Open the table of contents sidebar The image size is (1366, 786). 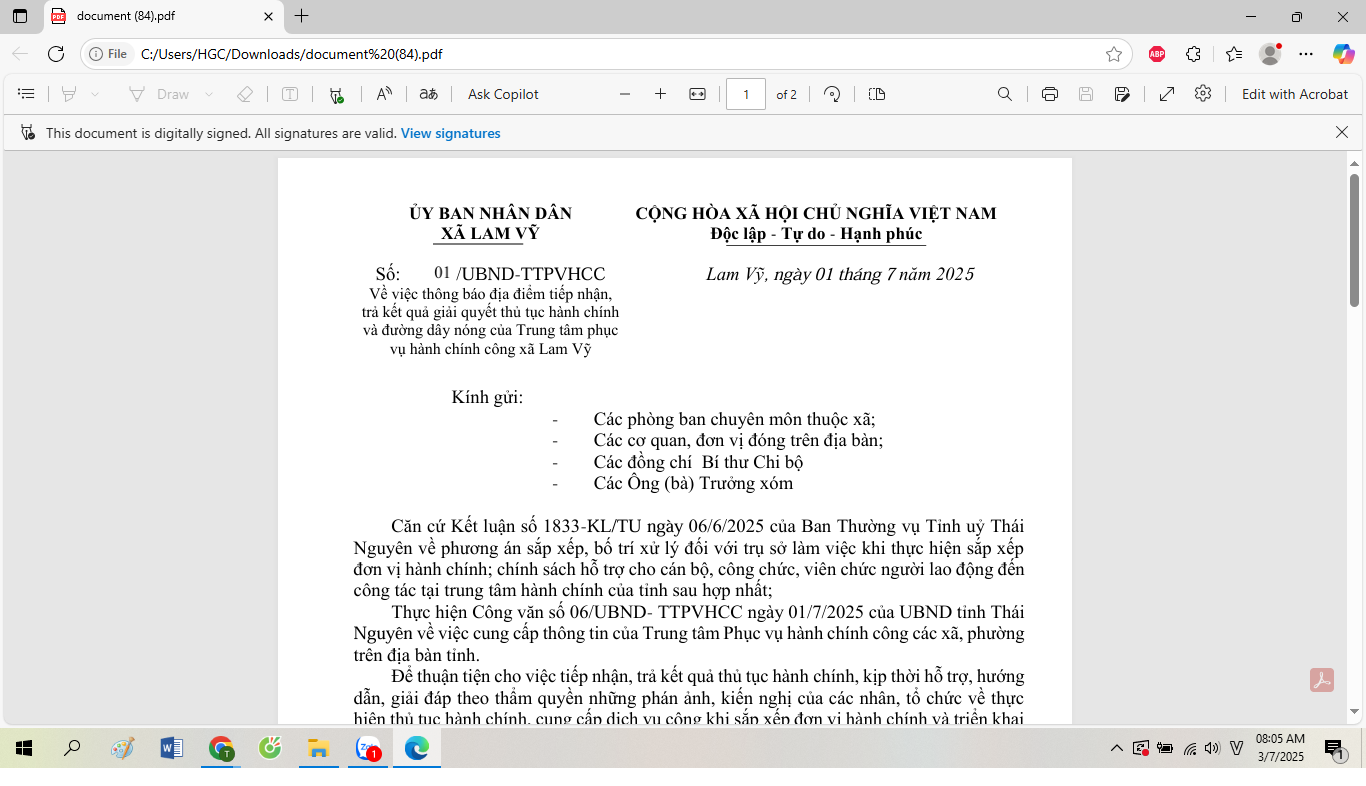click(x=27, y=94)
